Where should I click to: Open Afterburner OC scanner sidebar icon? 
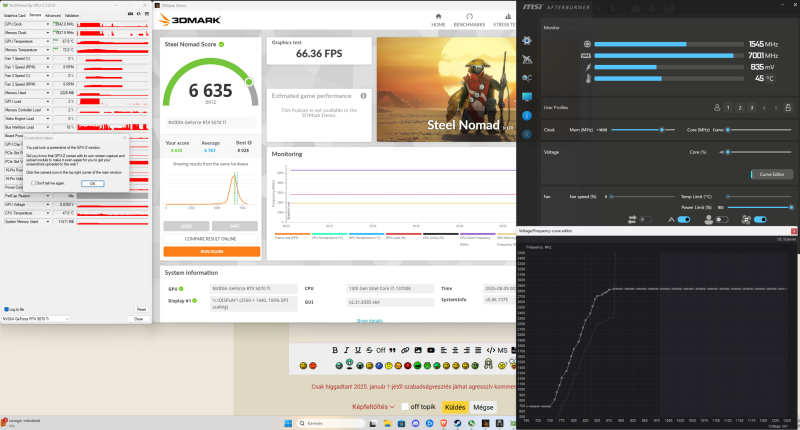527,78
